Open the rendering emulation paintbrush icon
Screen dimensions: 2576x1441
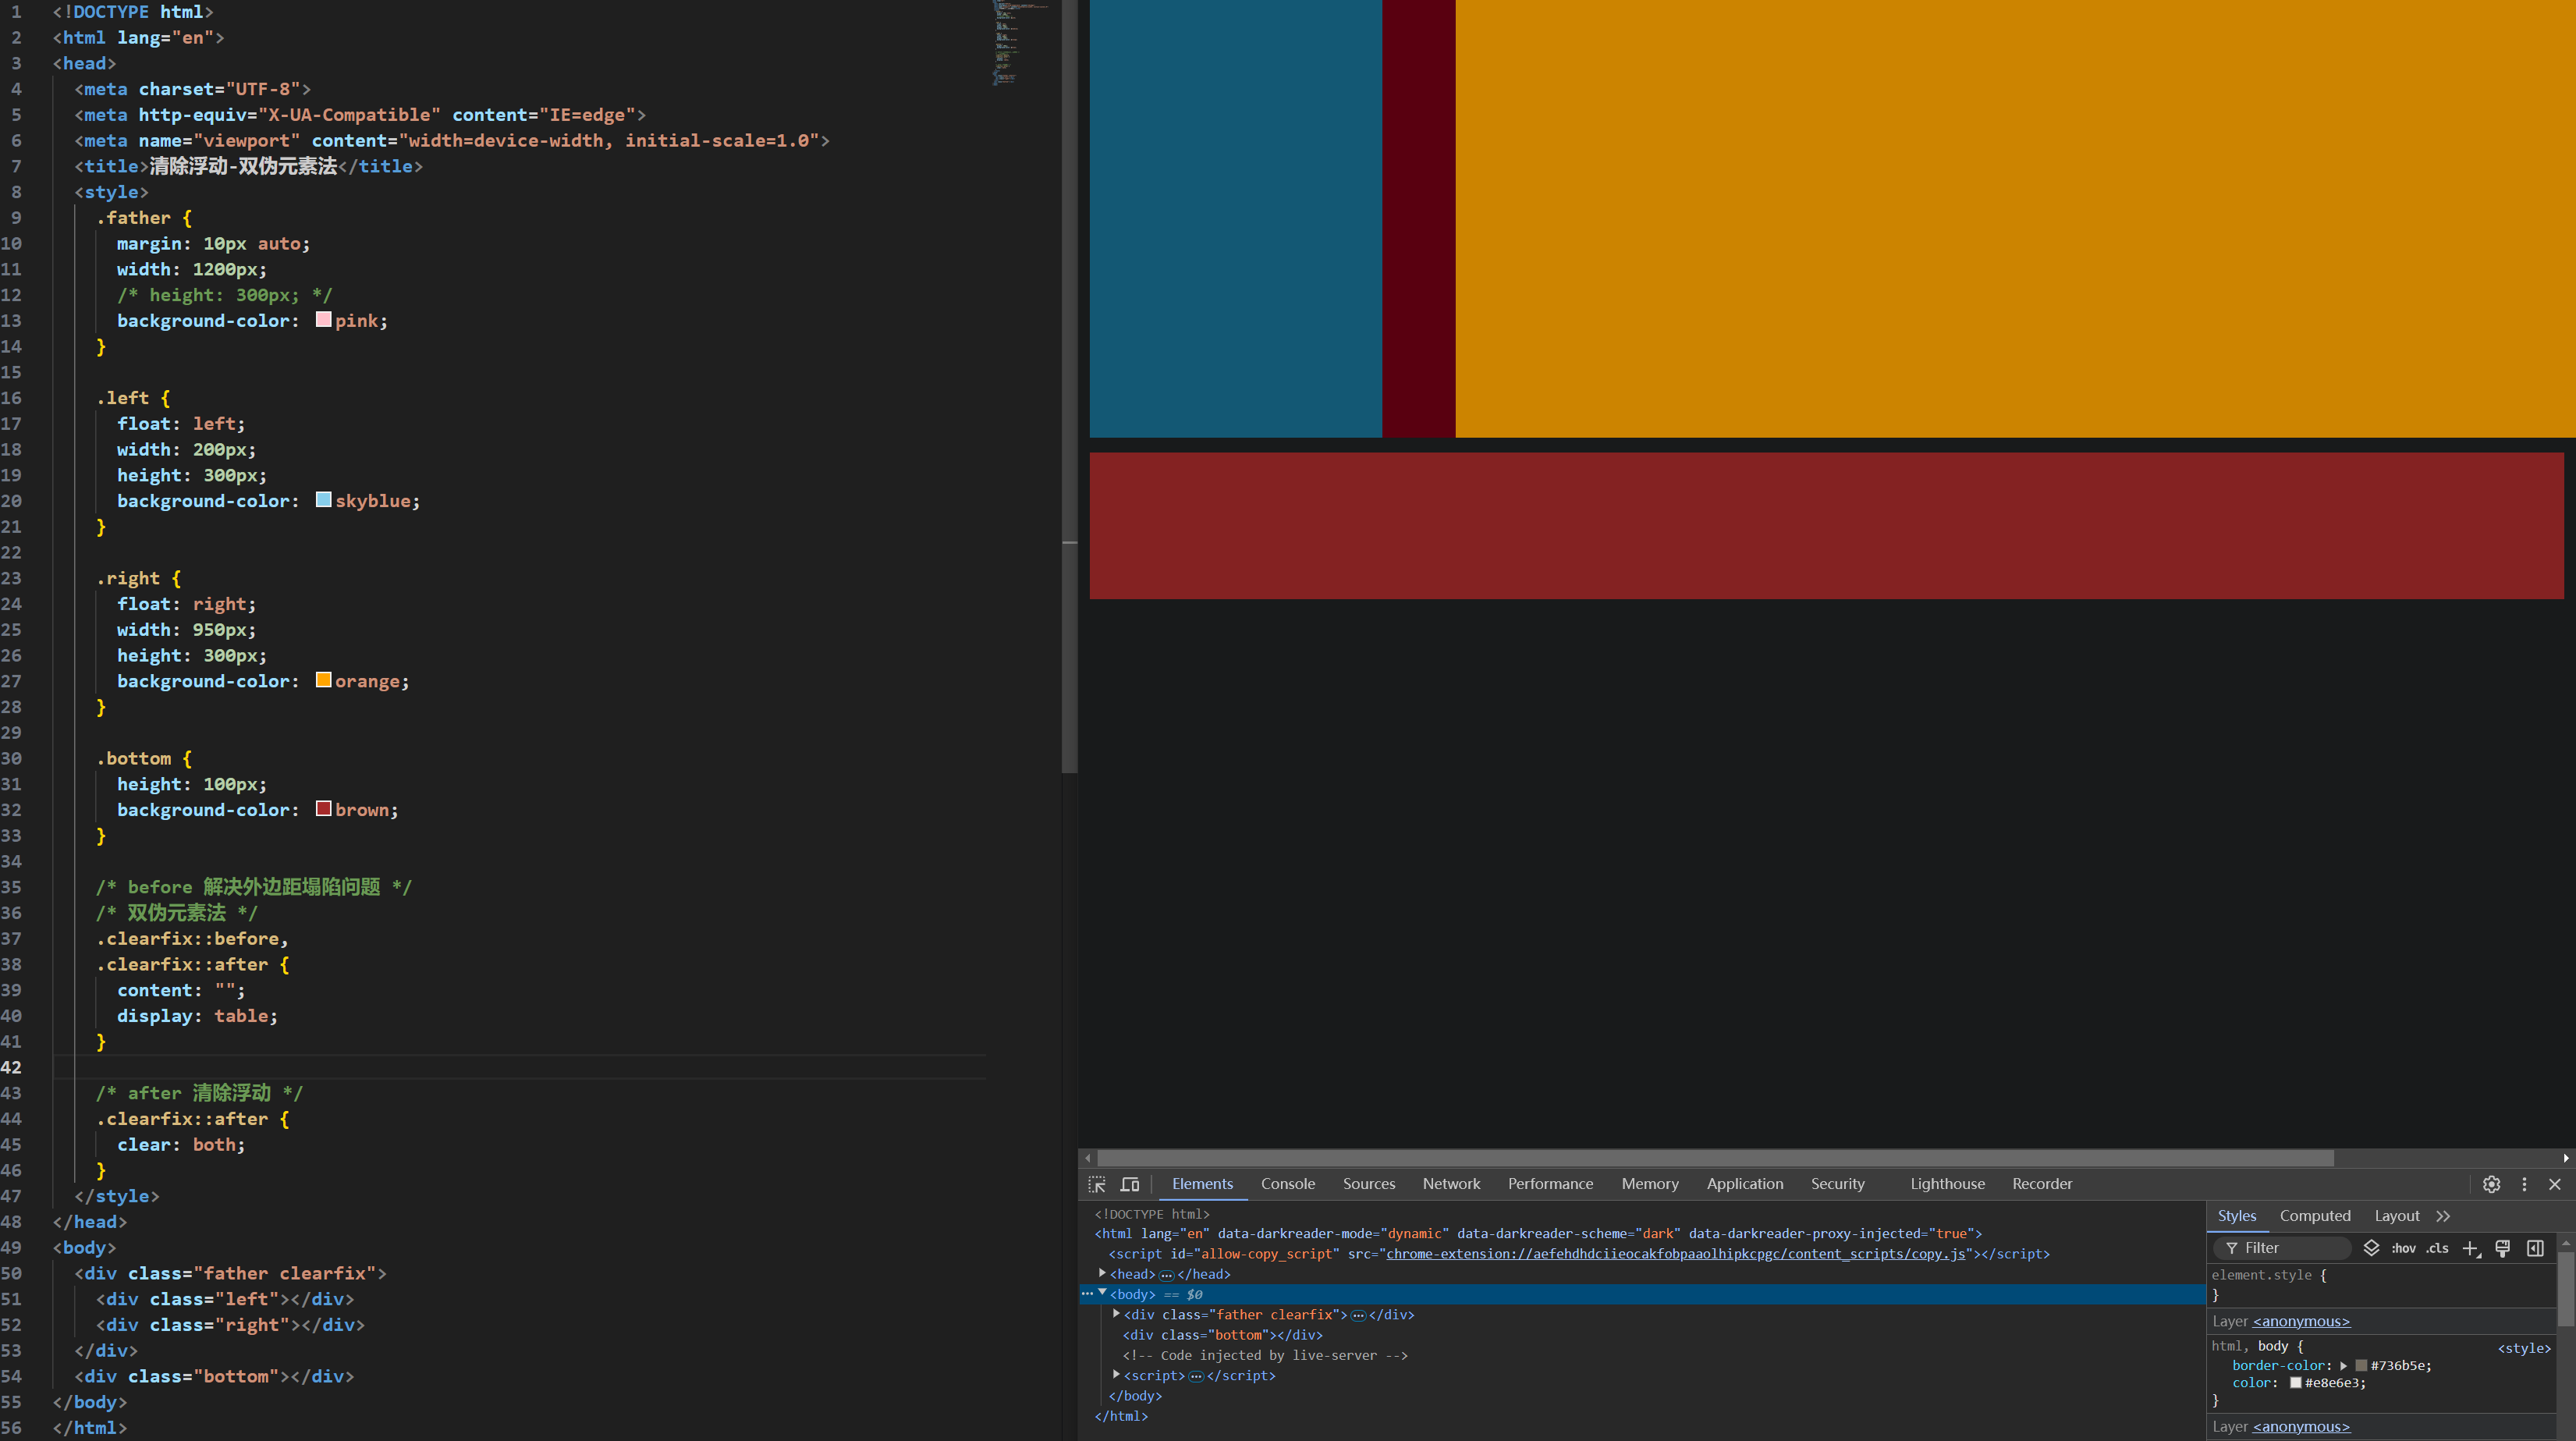tap(2502, 1248)
